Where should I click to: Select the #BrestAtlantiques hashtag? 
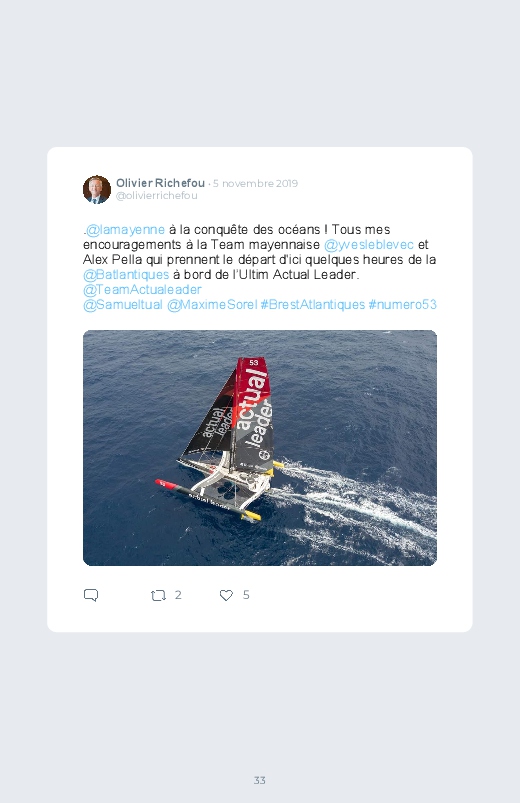point(313,304)
